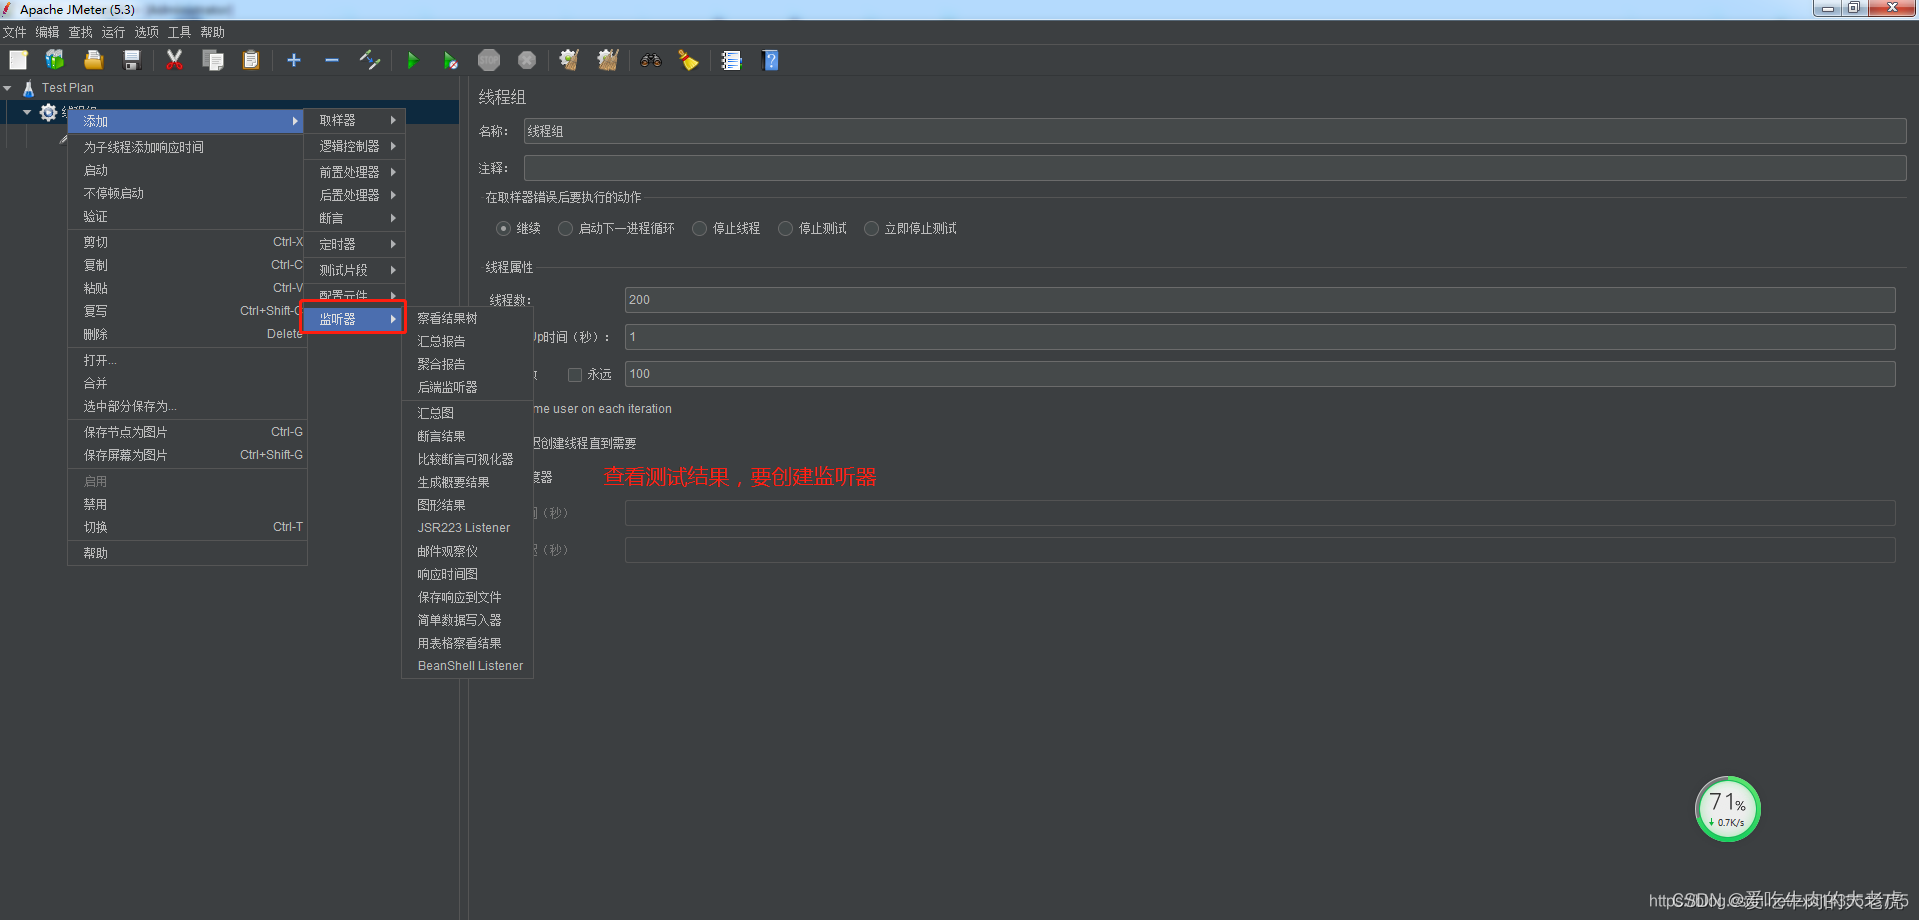Open the 运行 menu

click(114, 32)
